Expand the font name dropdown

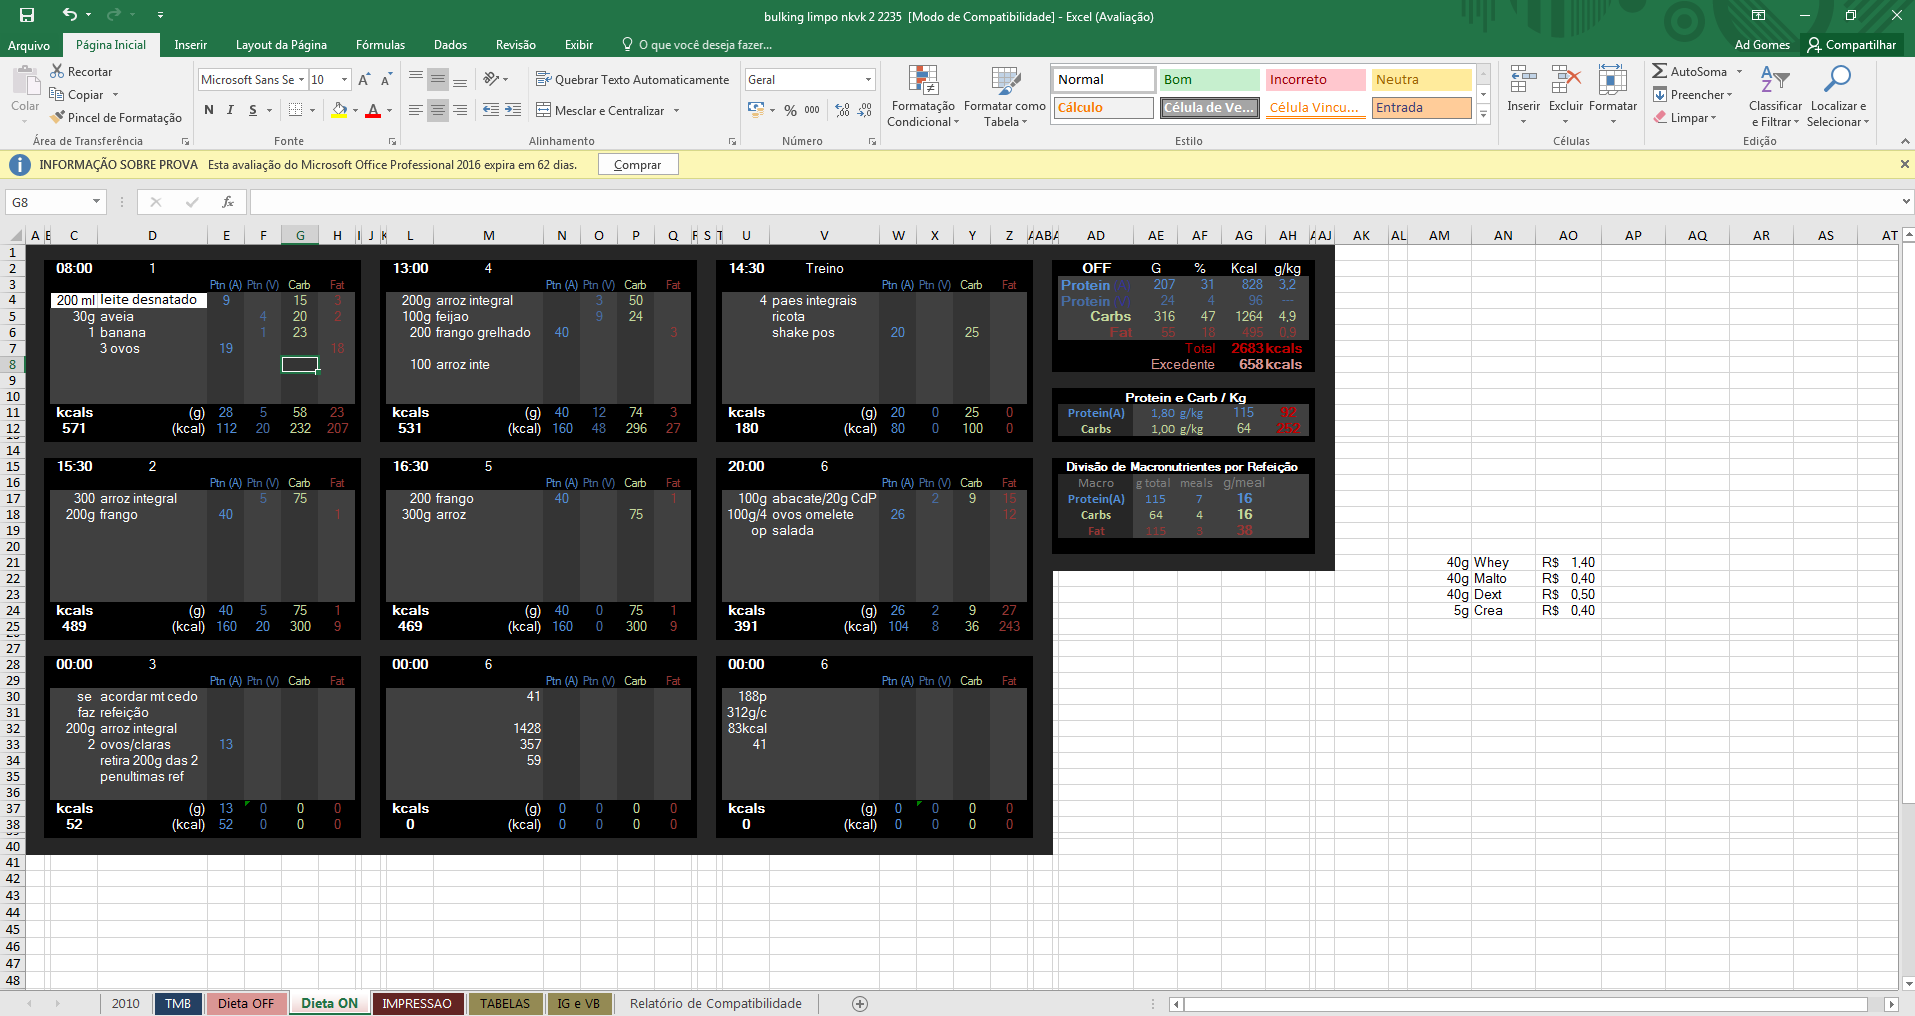301,79
